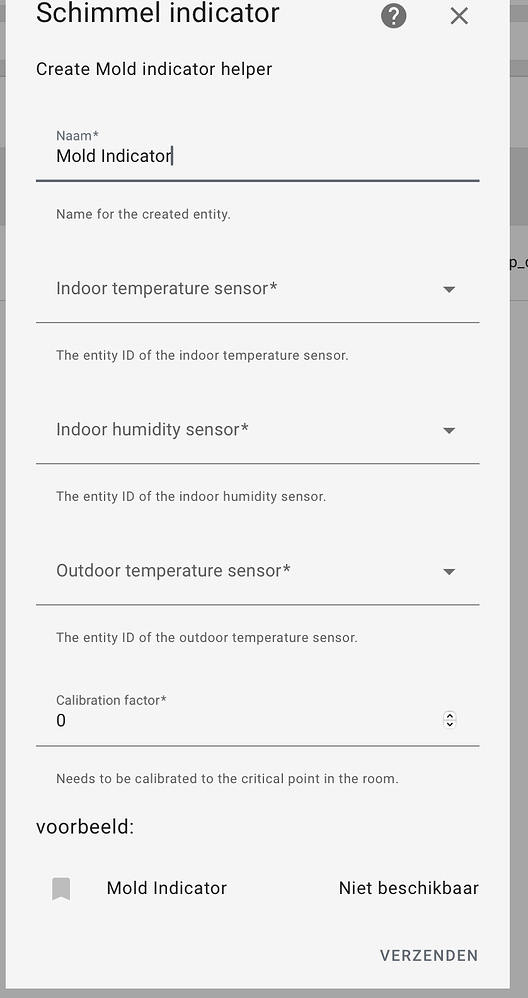Screen dimensions: 528x998
Task: Focus the Calibration factor number field
Action: [258, 717]
